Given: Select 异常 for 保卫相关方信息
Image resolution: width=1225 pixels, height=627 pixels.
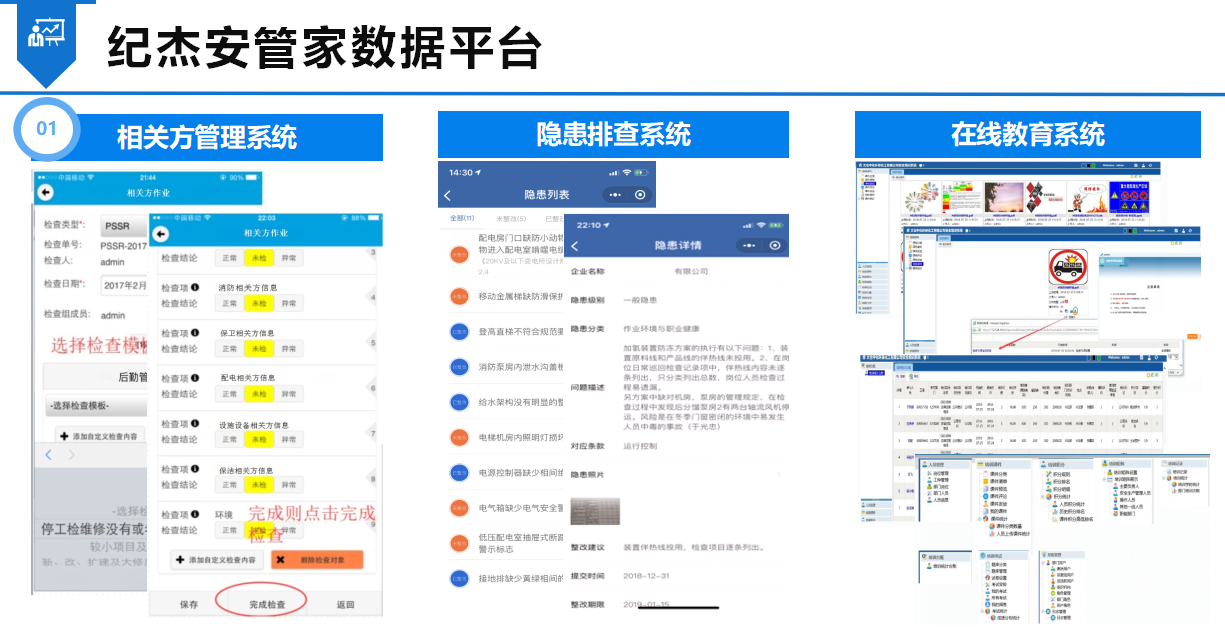Looking at the screenshot, I should pos(289,348).
